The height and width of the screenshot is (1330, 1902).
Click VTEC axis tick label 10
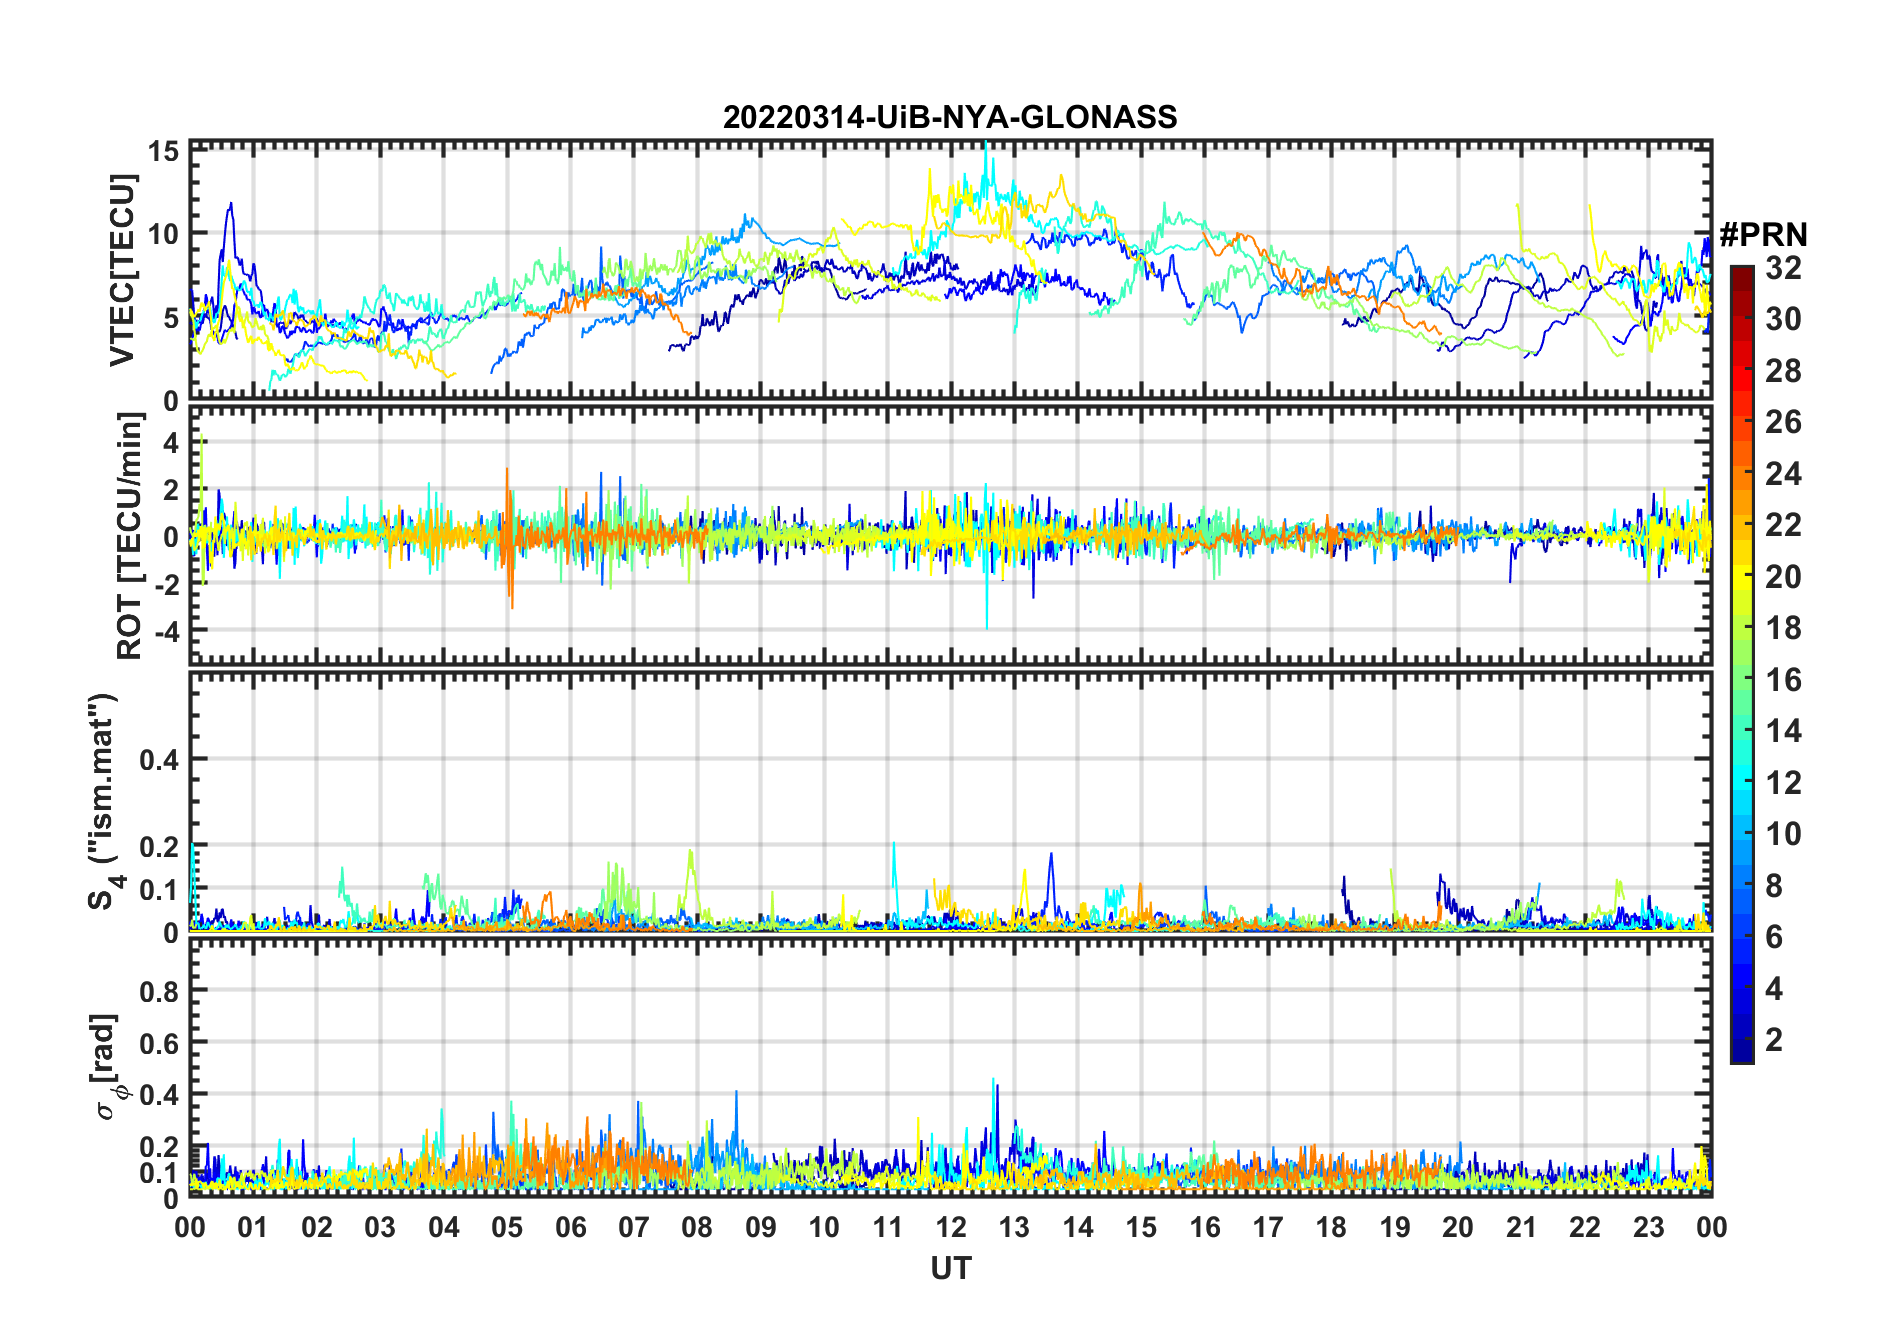(x=164, y=235)
